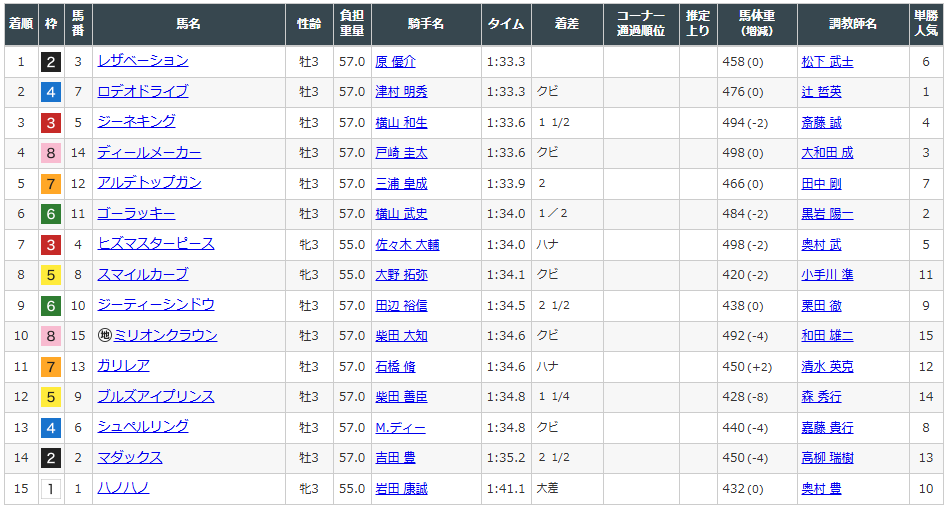The image size is (948, 508).
Task: View jockey M.ディー details
Action: click(x=400, y=427)
